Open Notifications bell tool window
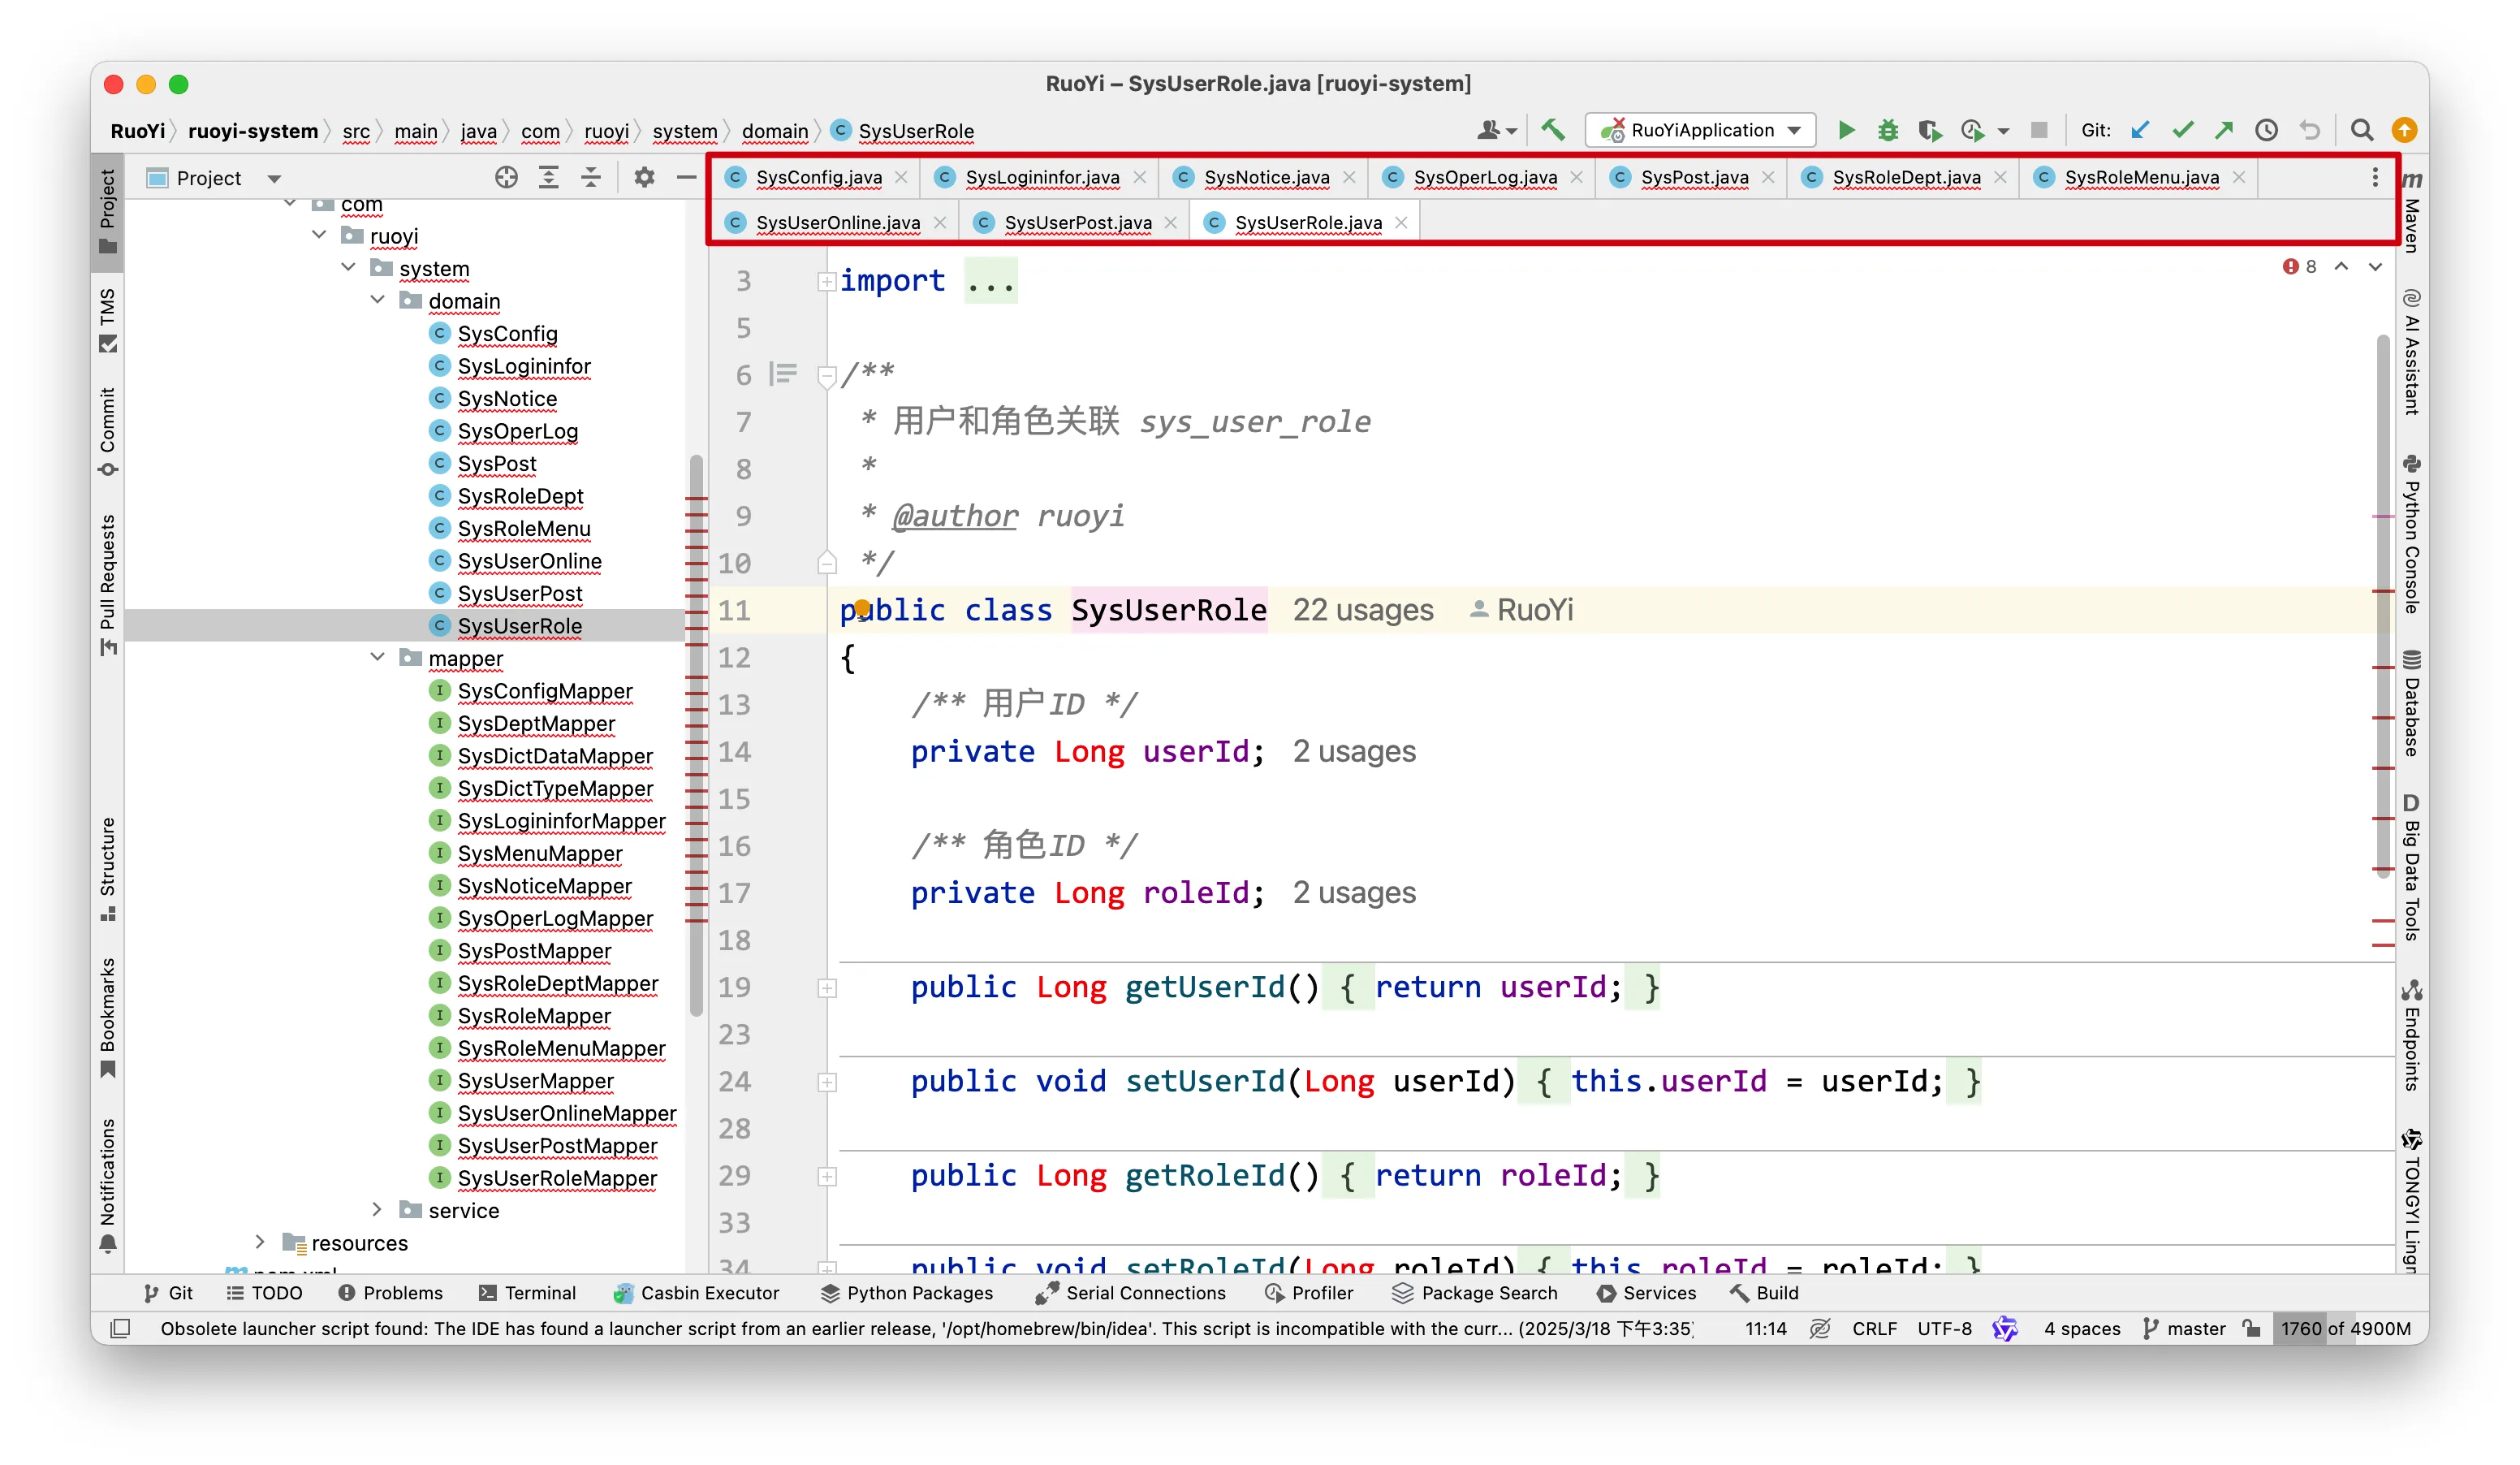The image size is (2520, 1465). pyautogui.click(x=108, y=1185)
